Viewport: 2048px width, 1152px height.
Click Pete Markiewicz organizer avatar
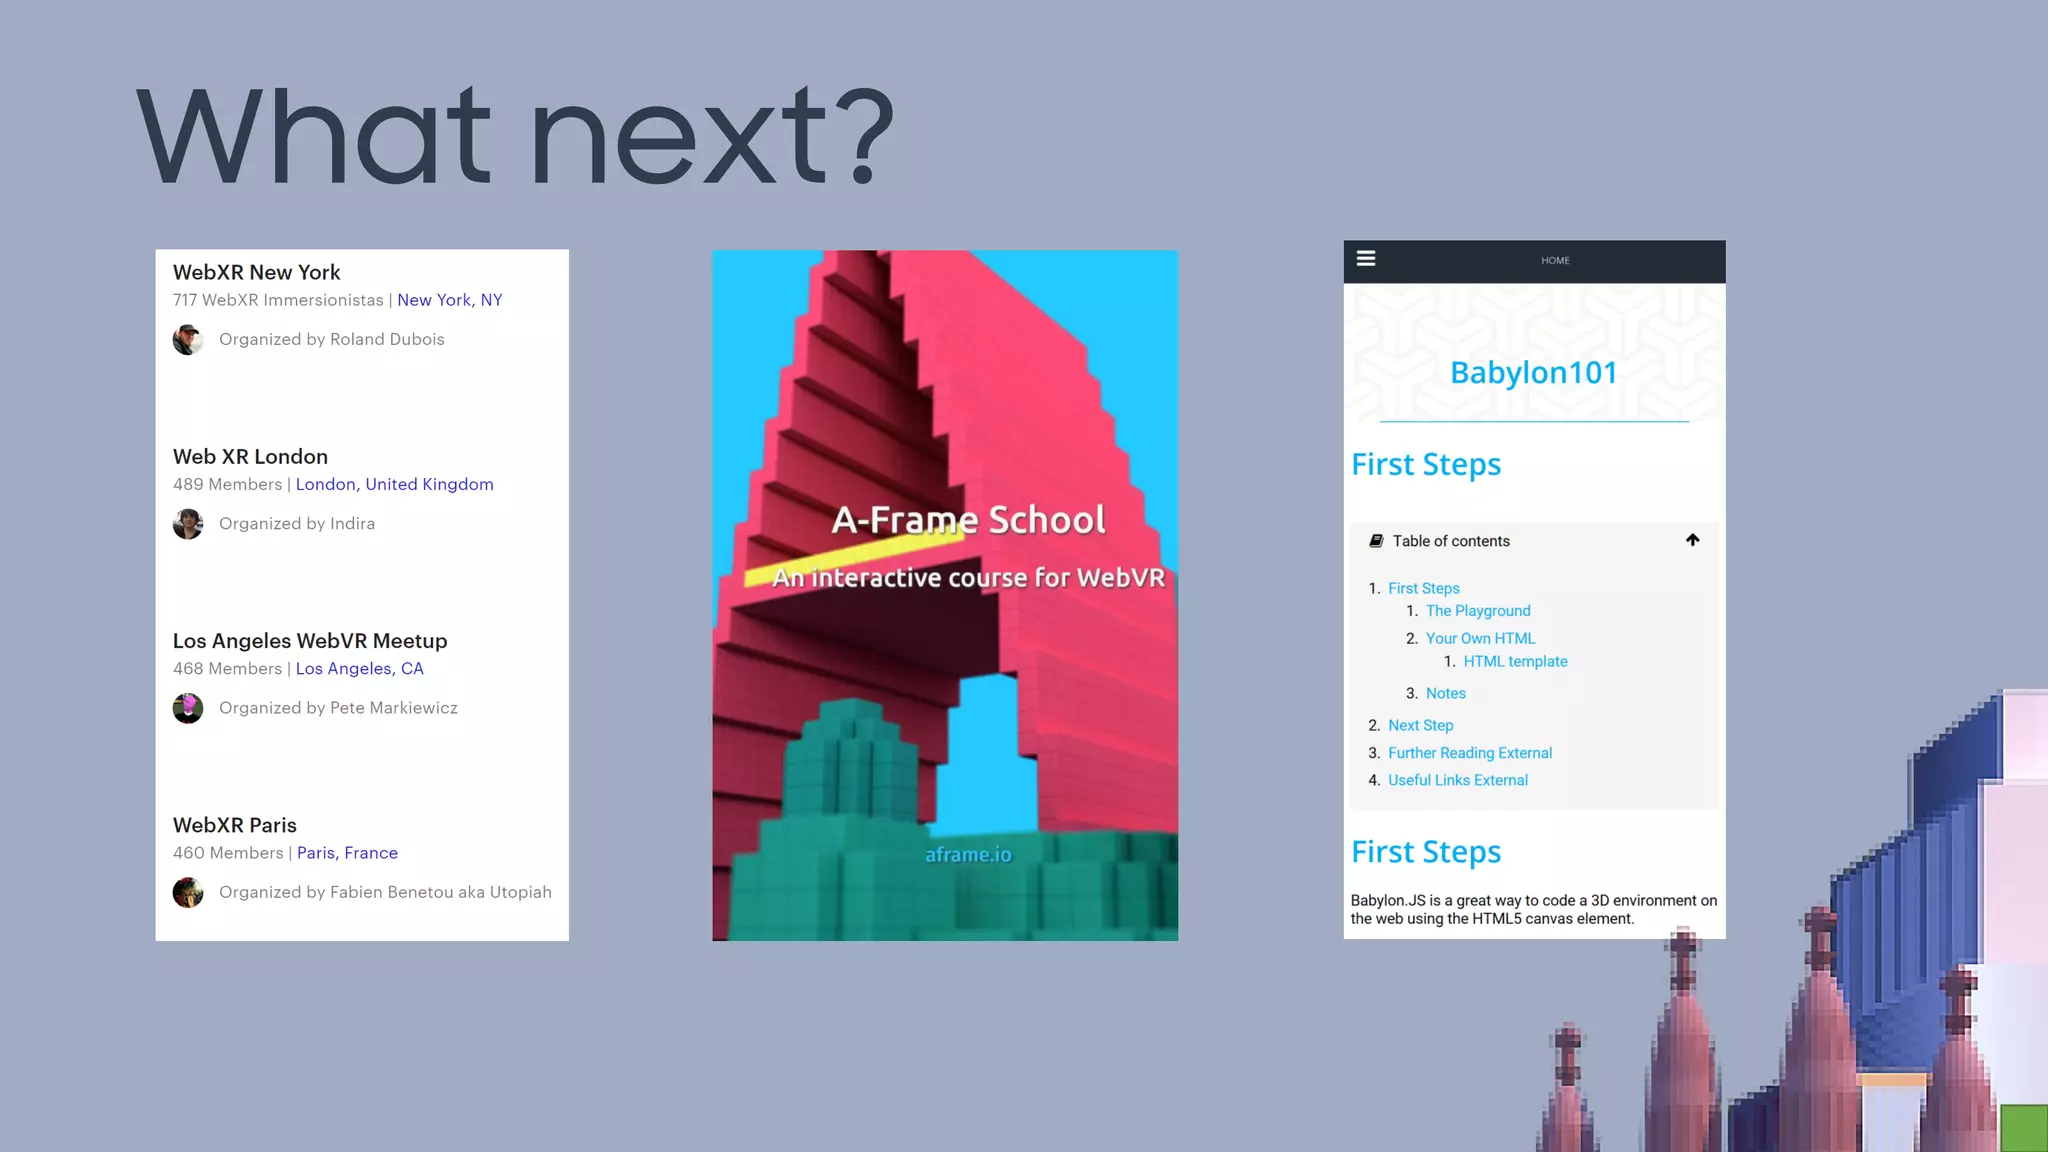coord(188,708)
